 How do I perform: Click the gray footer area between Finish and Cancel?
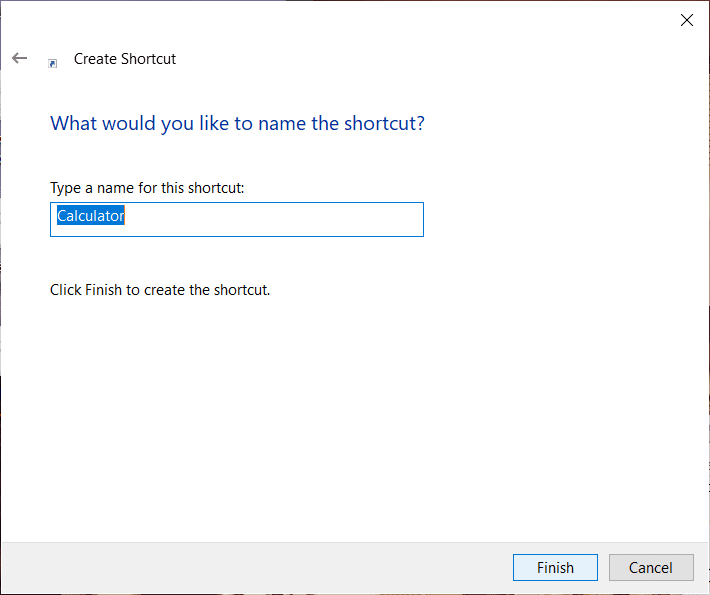pyautogui.click(x=604, y=568)
